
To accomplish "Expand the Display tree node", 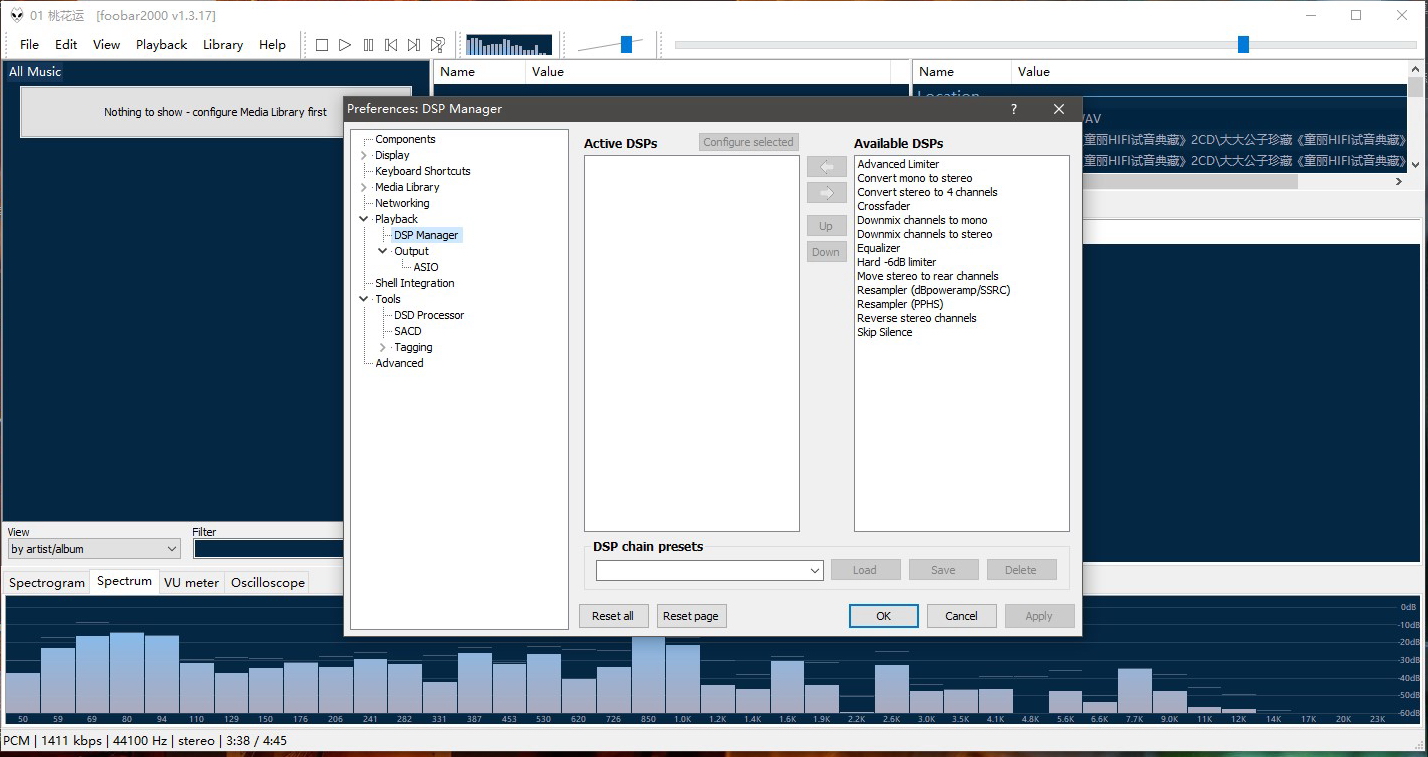I will point(364,156).
